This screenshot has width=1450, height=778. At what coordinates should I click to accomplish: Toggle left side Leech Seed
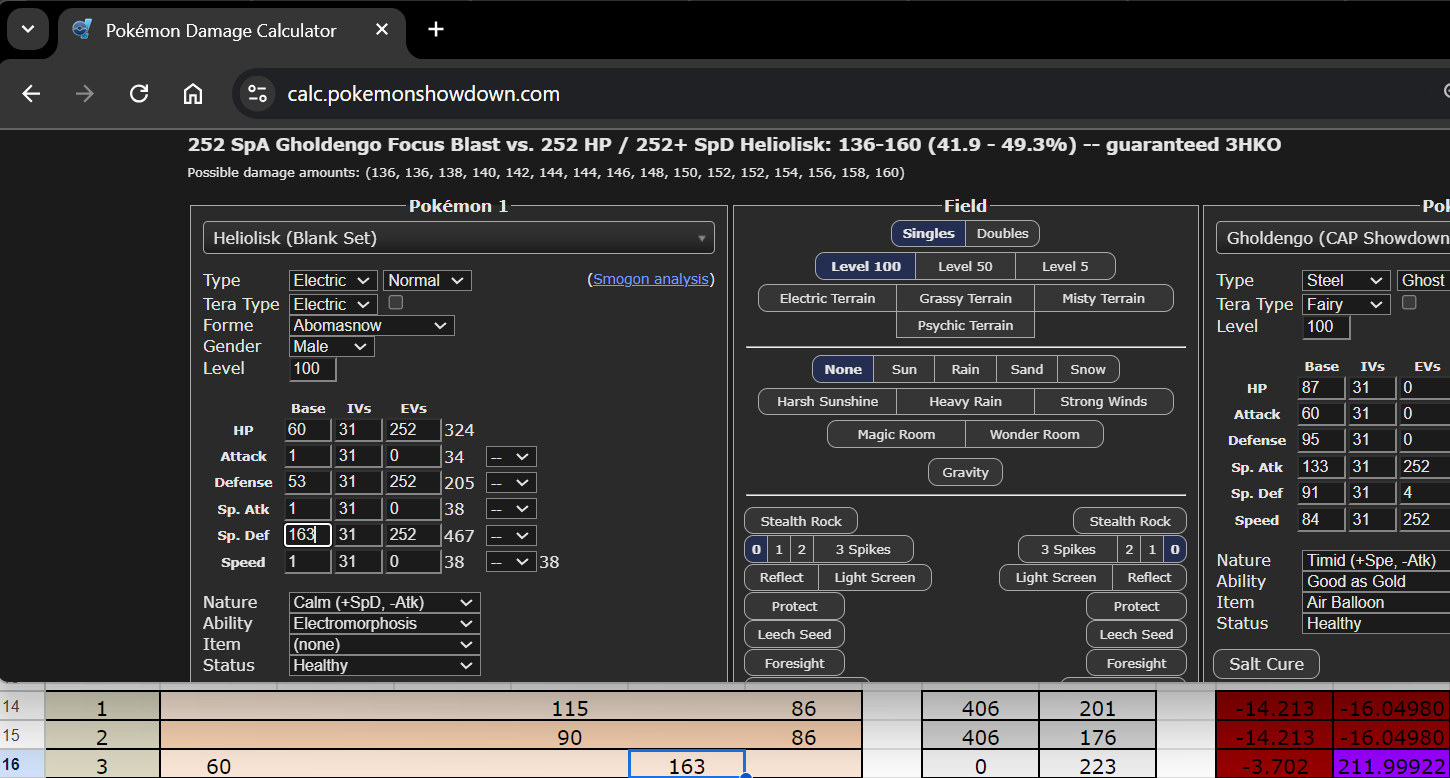pos(794,634)
